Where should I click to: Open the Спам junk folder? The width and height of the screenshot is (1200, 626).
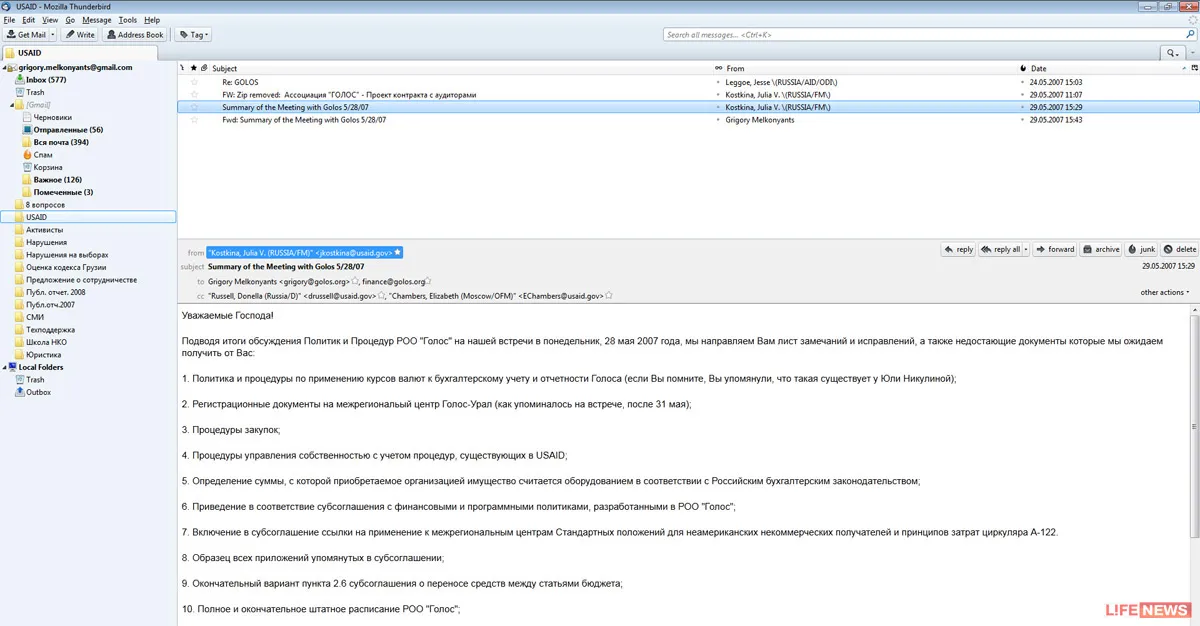tap(43, 155)
